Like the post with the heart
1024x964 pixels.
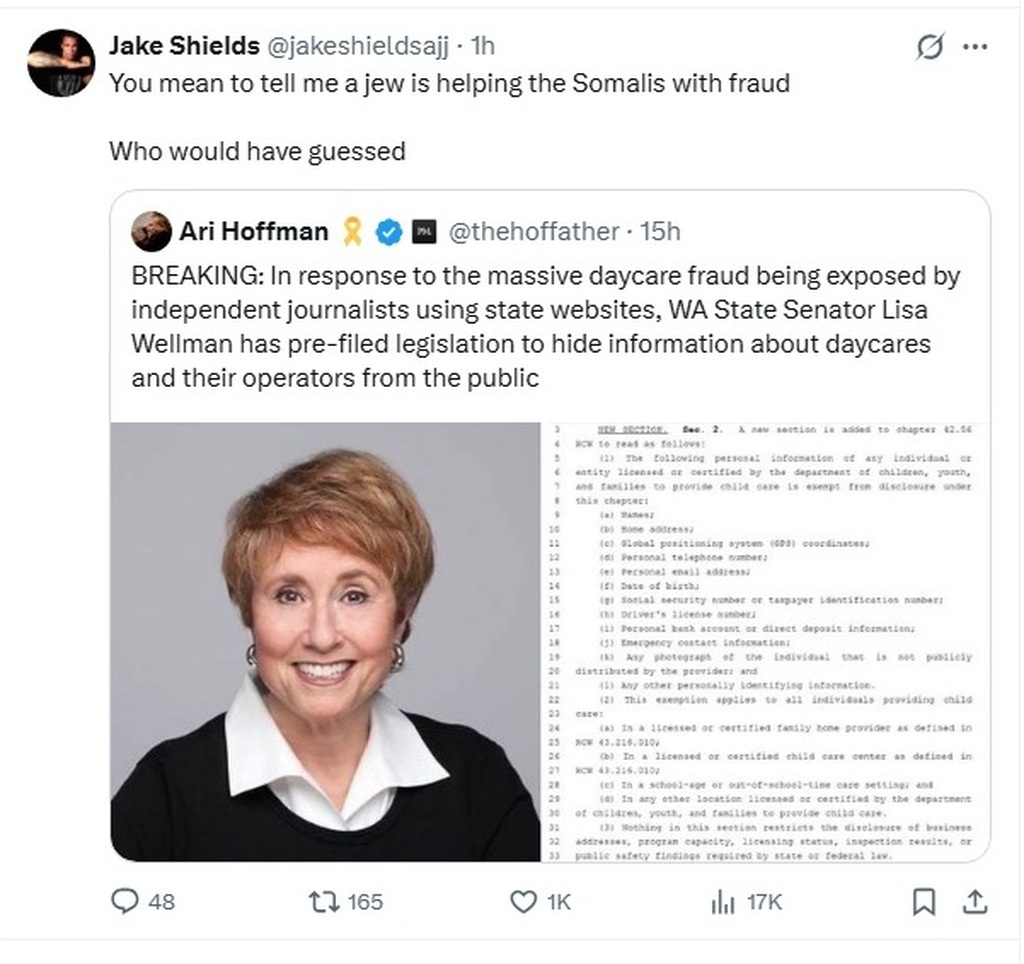tap(523, 901)
